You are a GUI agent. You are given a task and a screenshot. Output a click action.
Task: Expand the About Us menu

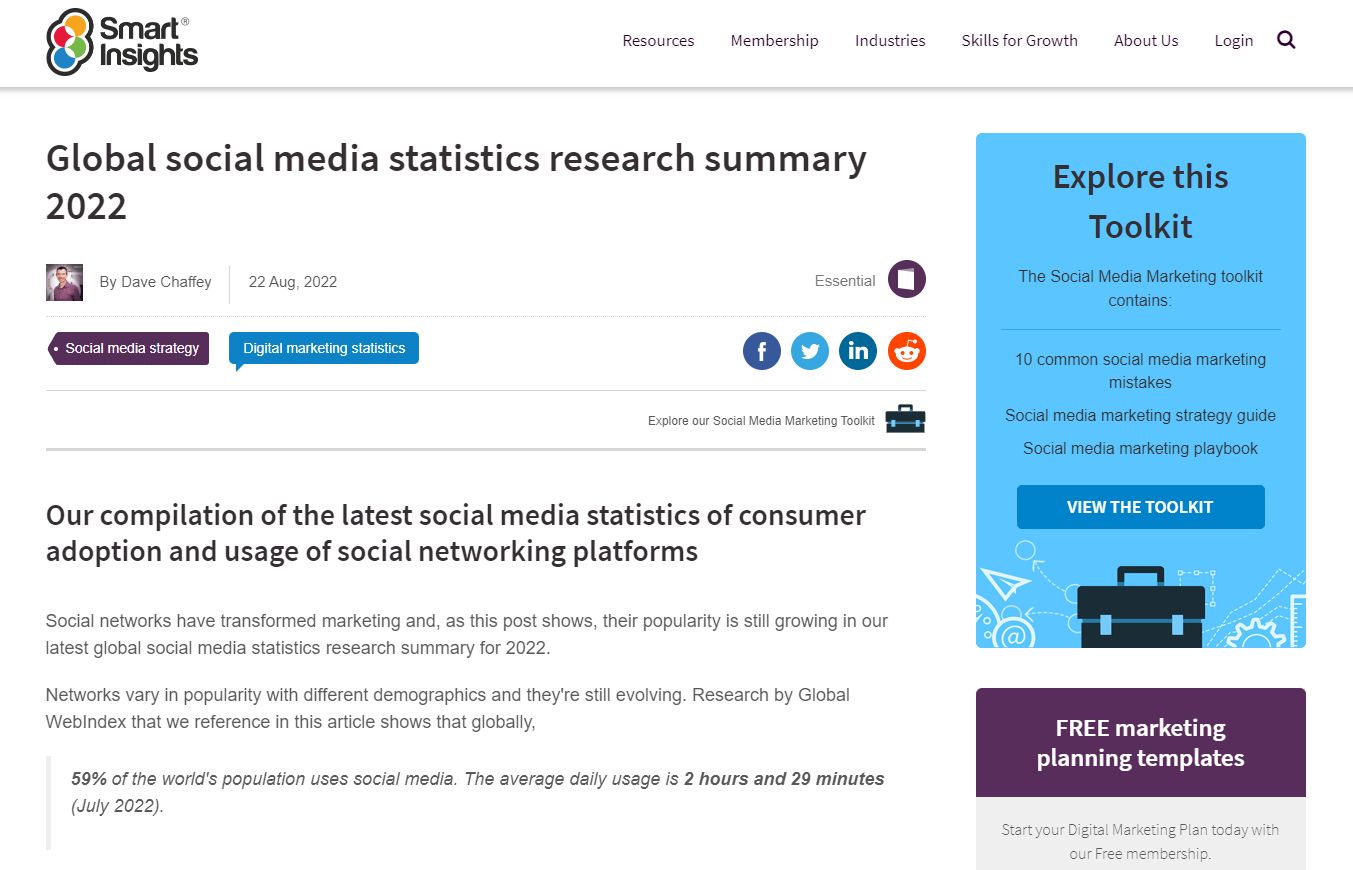tap(1146, 41)
